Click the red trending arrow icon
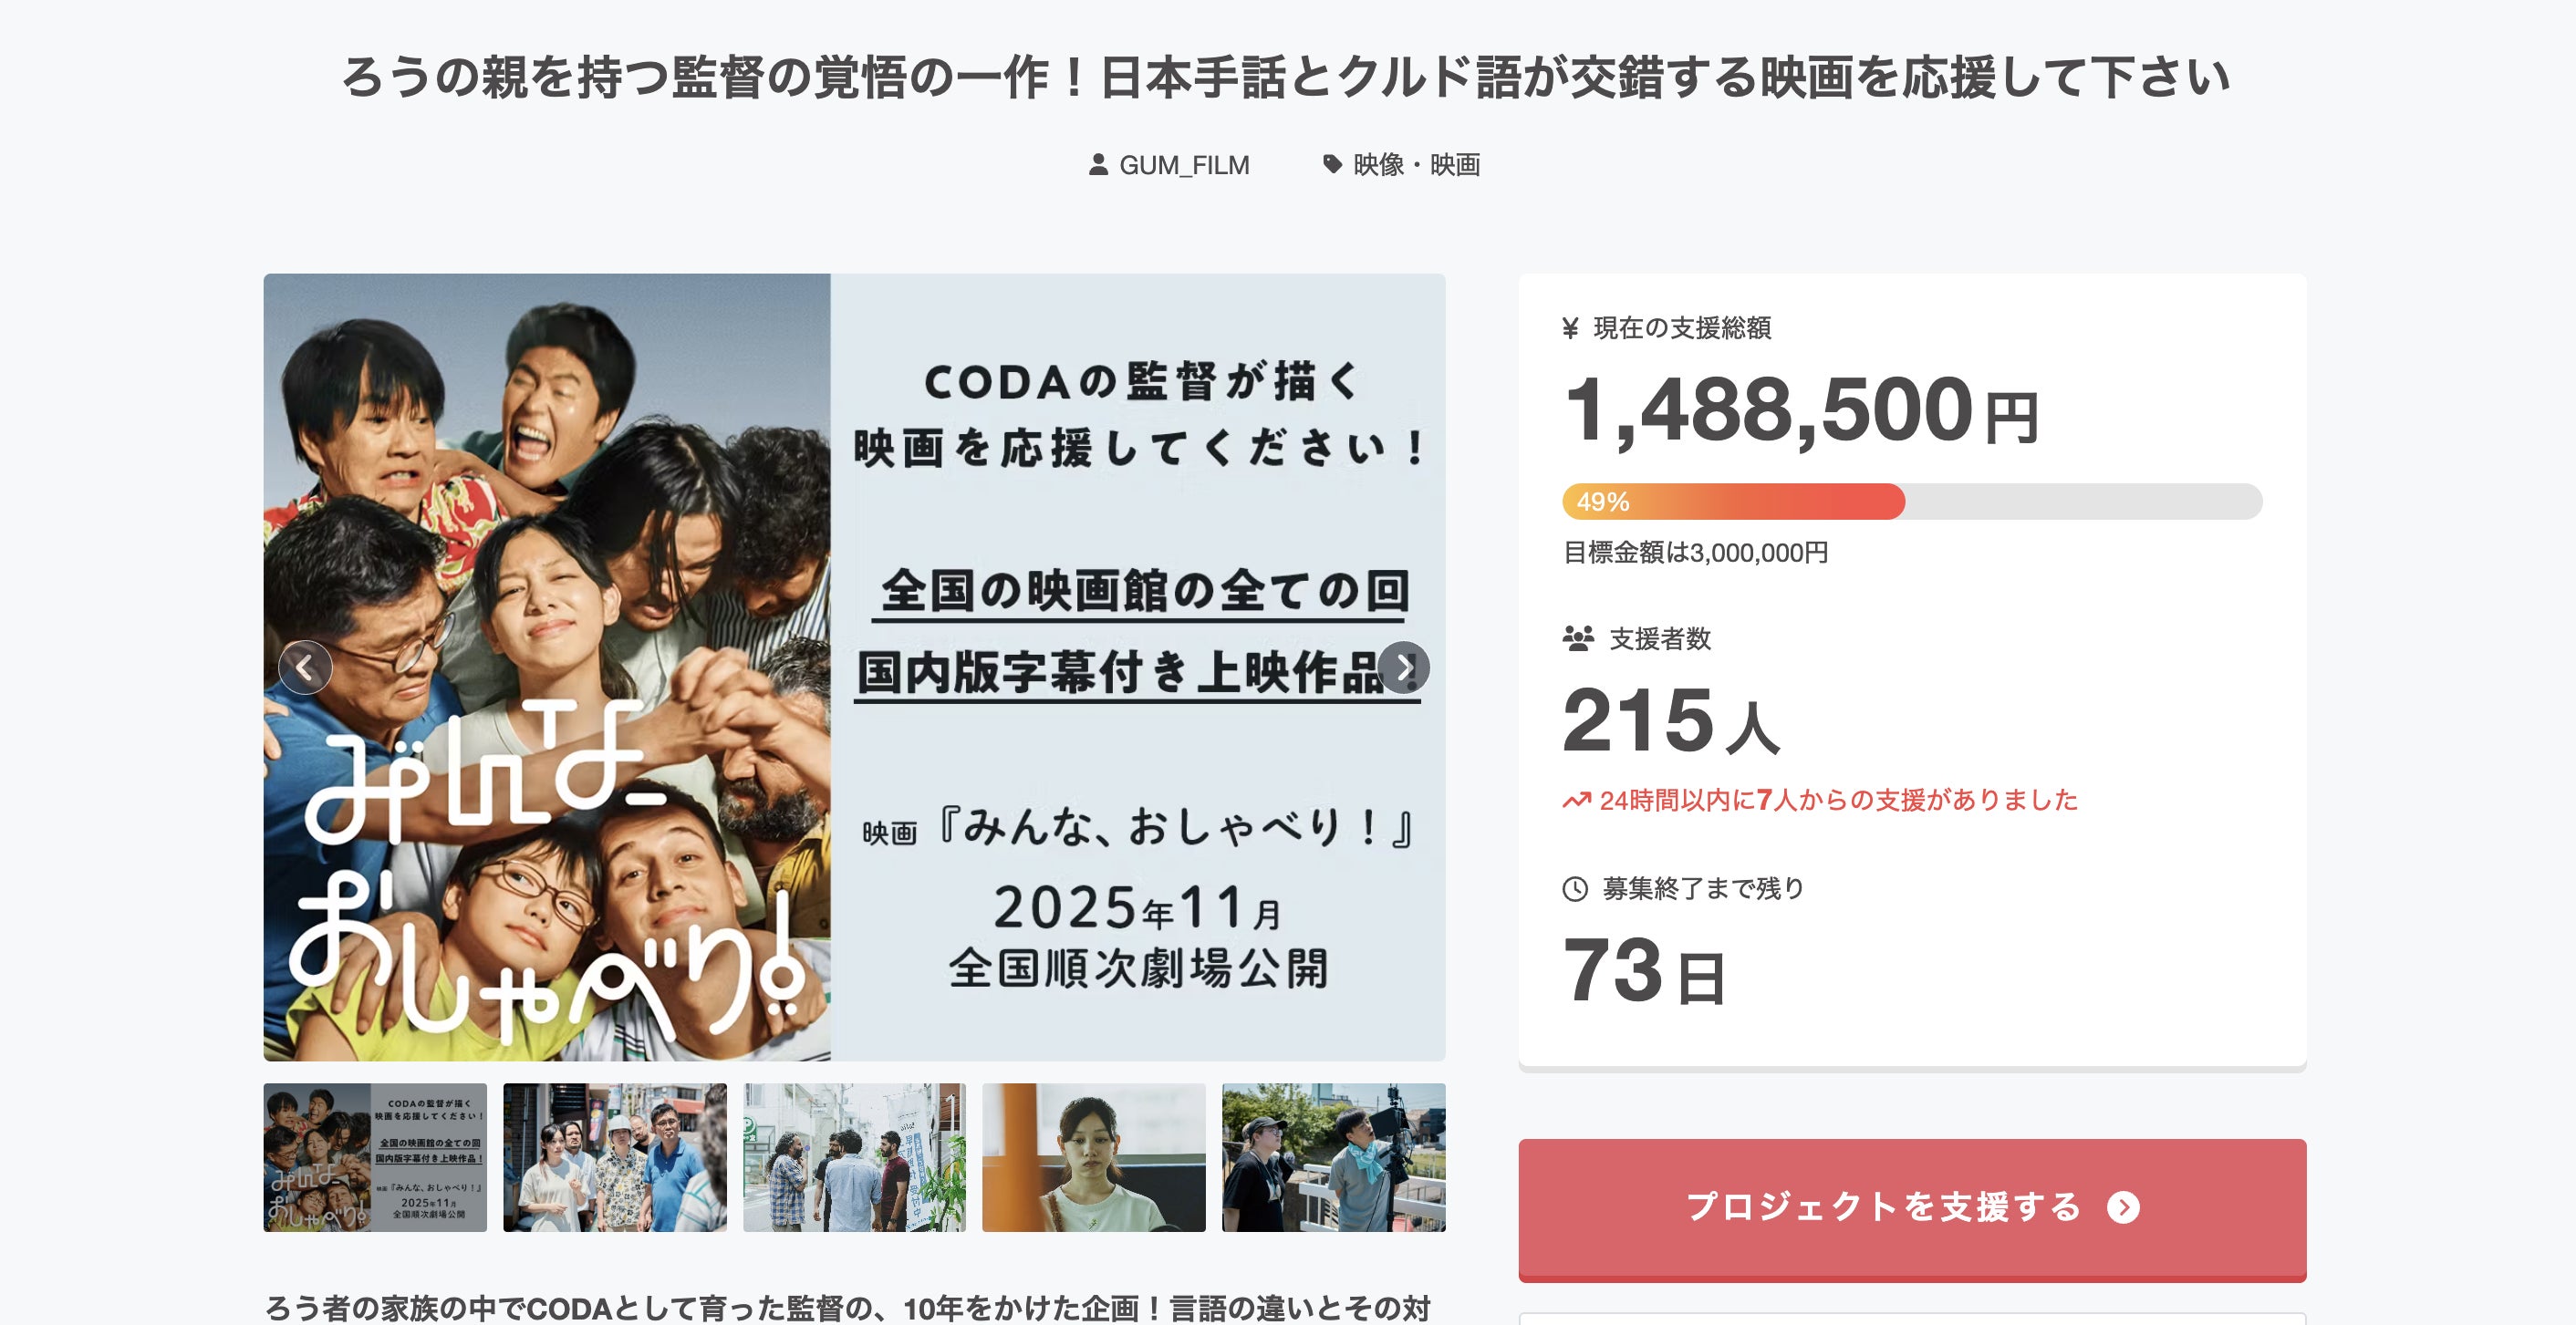The width and height of the screenshot is (2576, 1325). [x=1576, y=800]
